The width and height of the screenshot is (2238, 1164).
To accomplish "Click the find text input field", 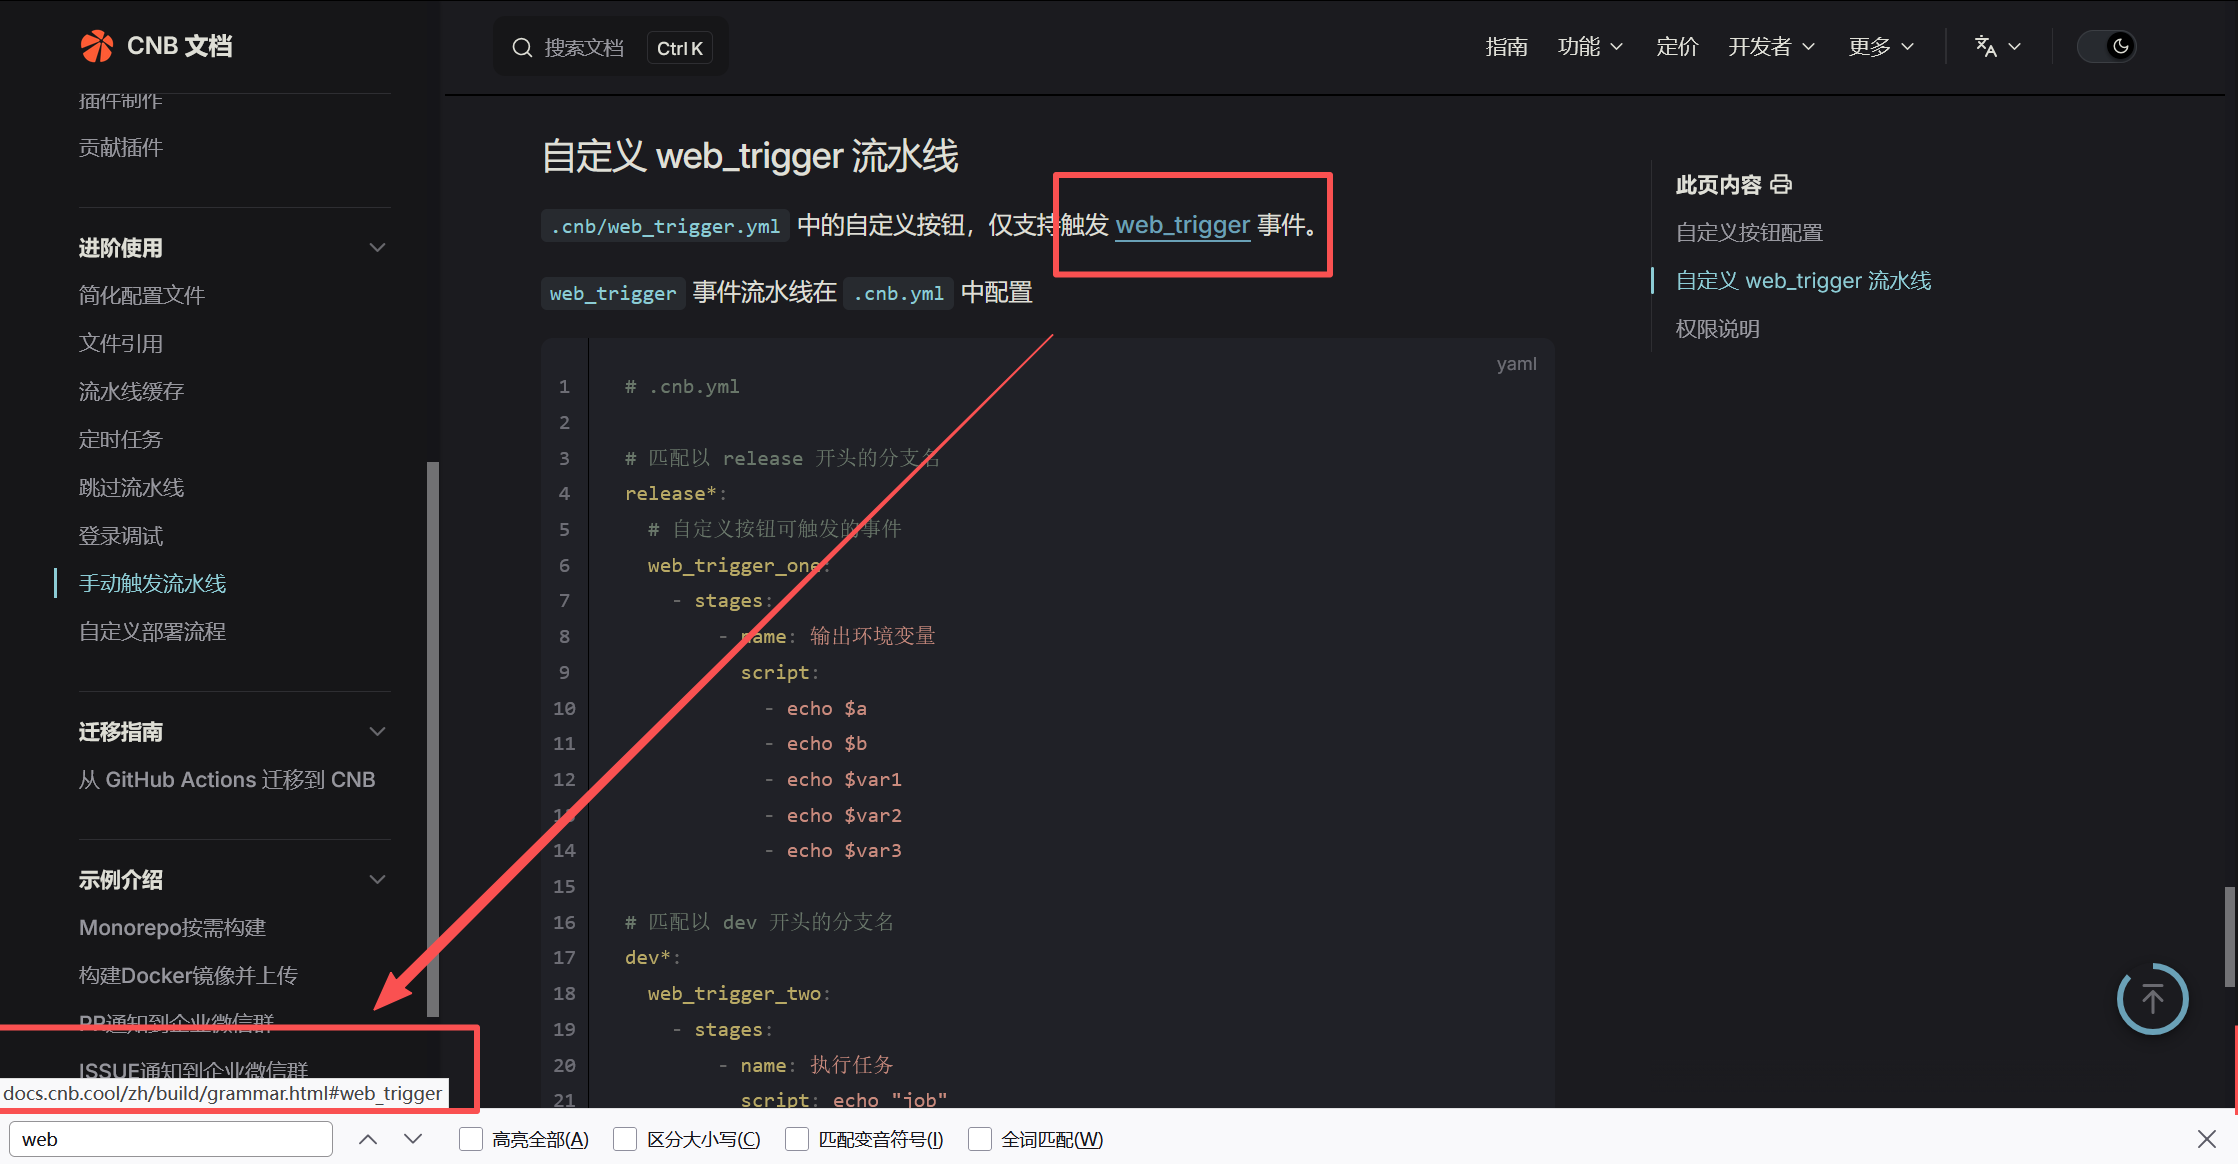I will tap(171, 1139).
